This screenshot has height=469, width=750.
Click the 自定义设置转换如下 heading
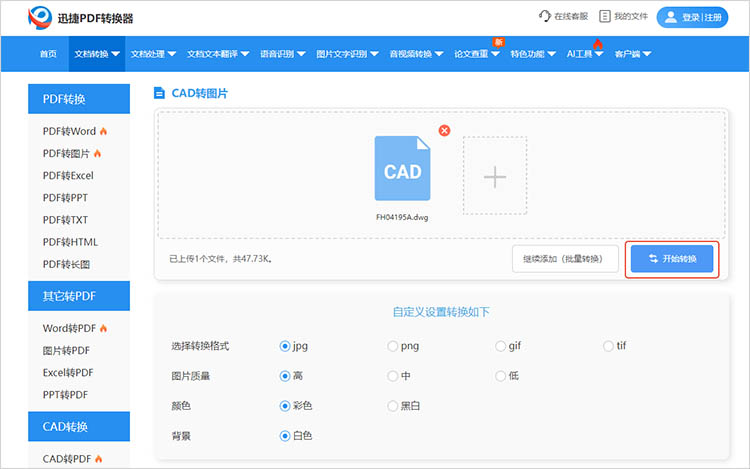pyautogui.click(x=441, y=312)
